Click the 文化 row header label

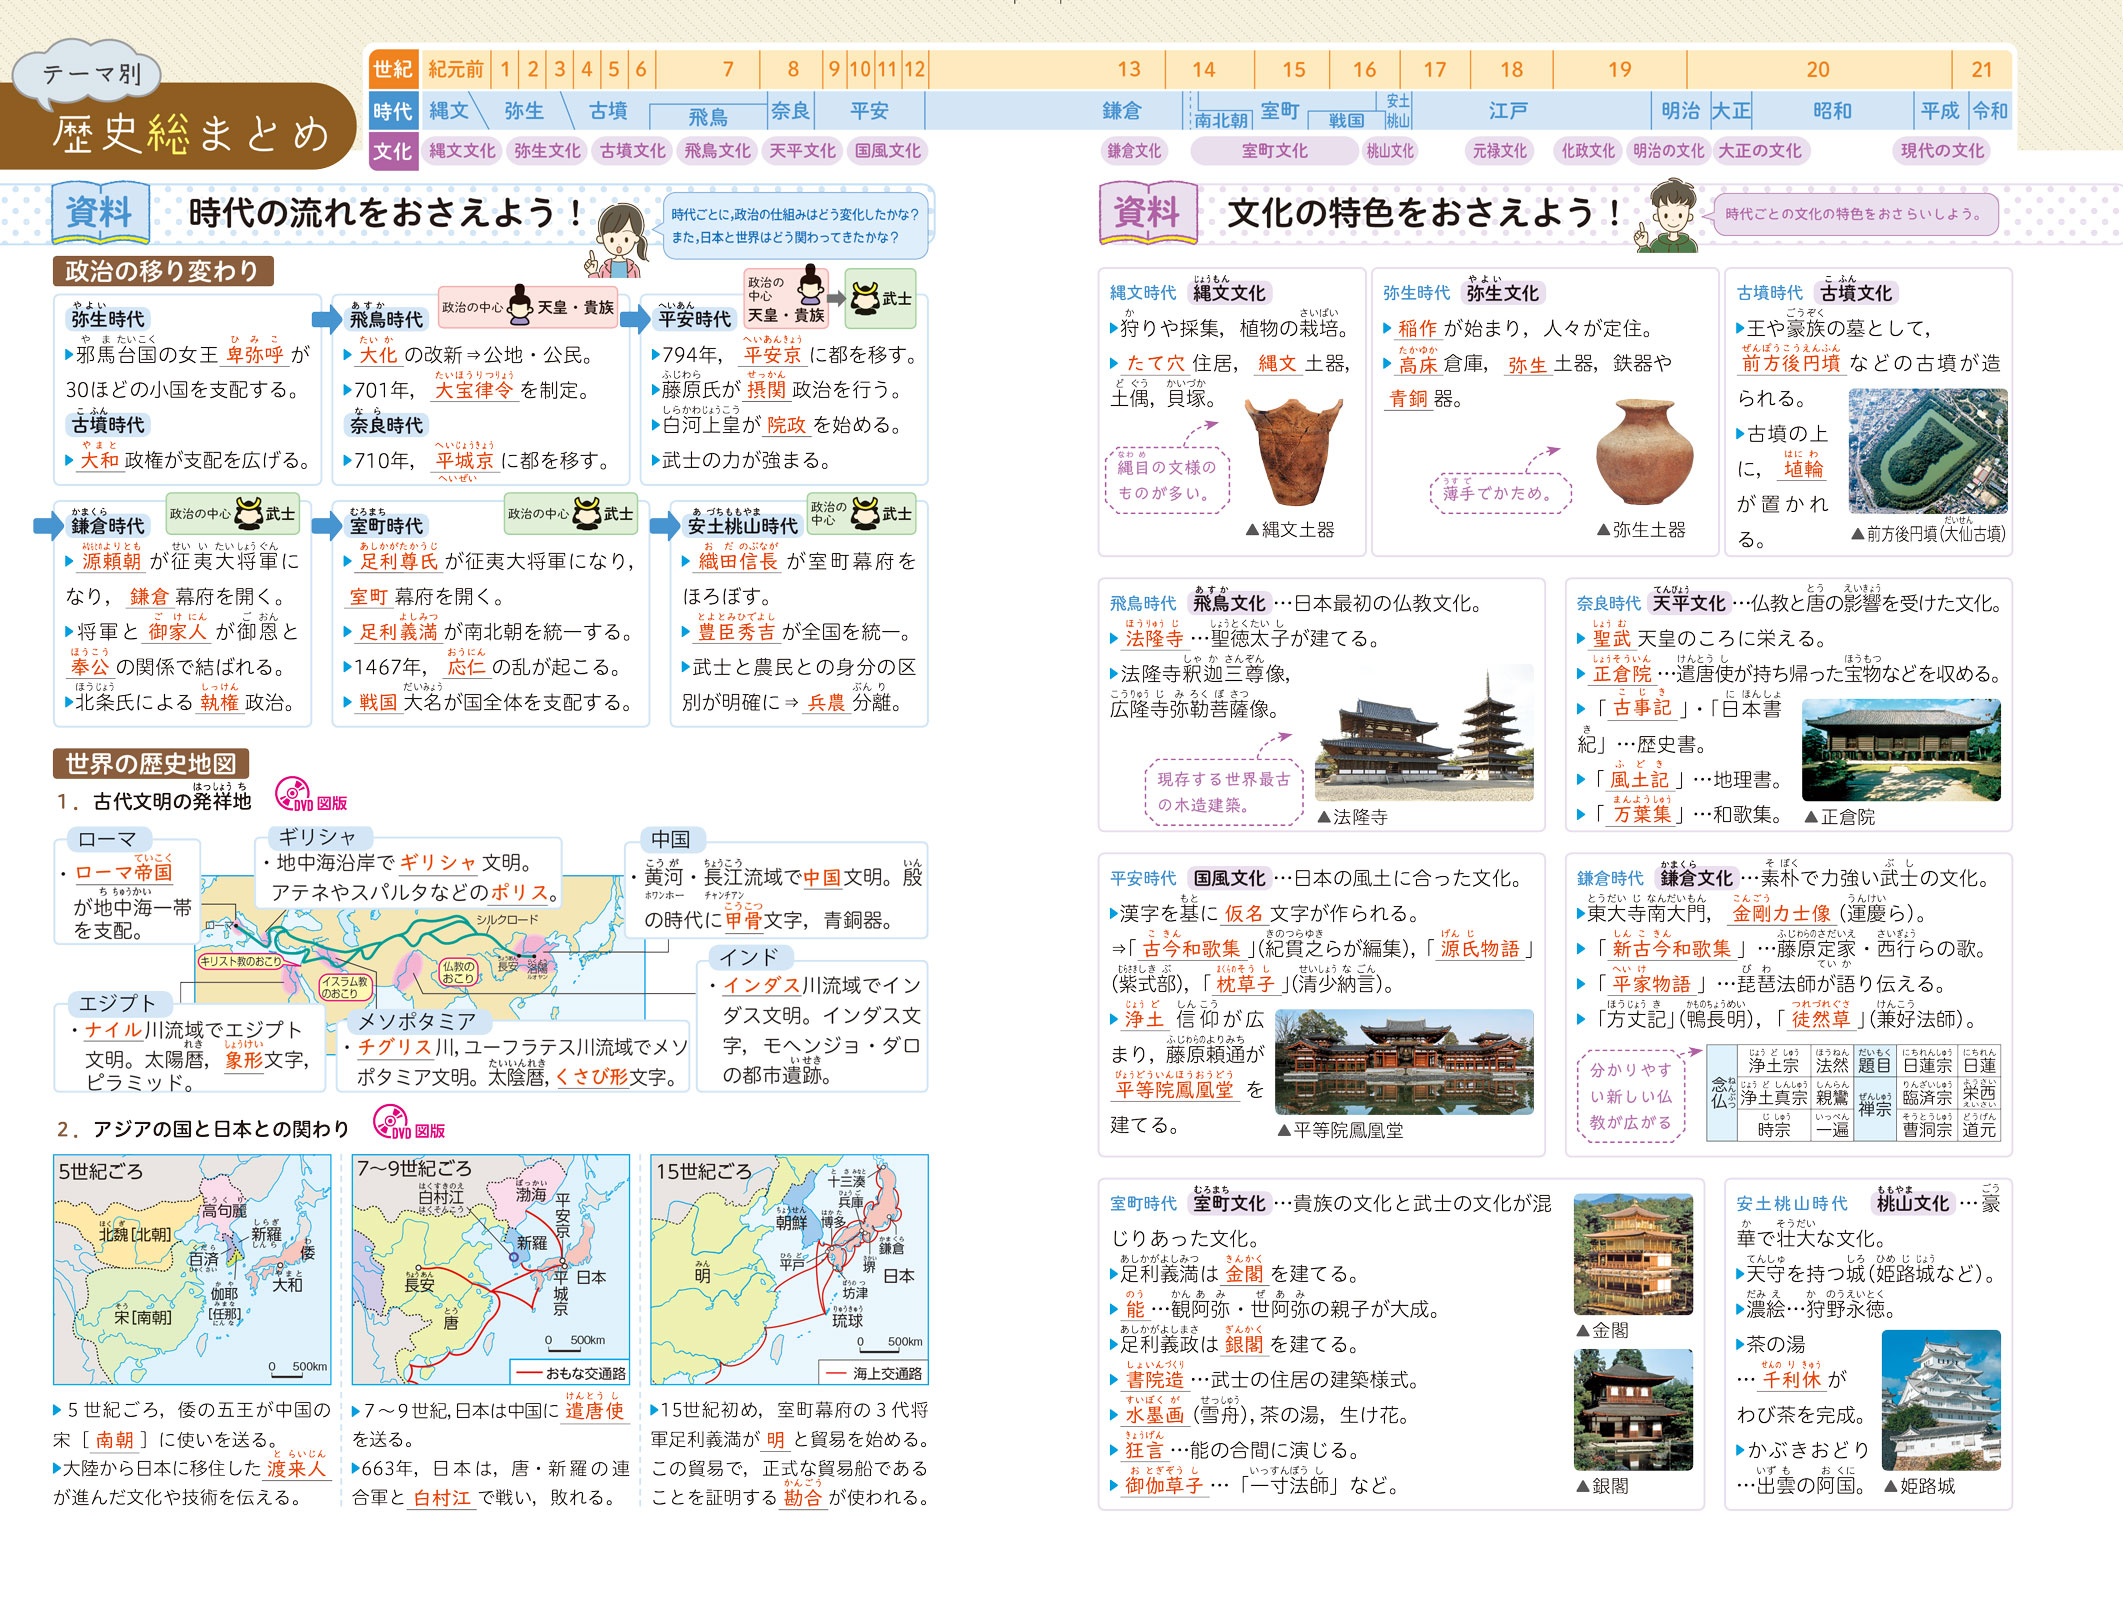click(393, 151)
